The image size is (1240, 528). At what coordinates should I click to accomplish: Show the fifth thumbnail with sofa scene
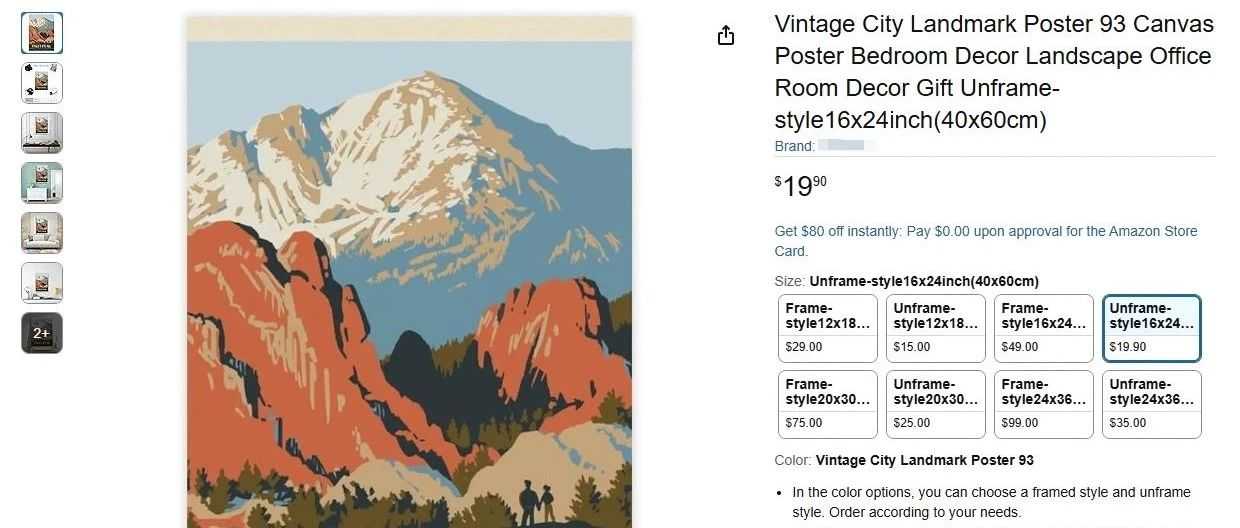tap(42, 233)
